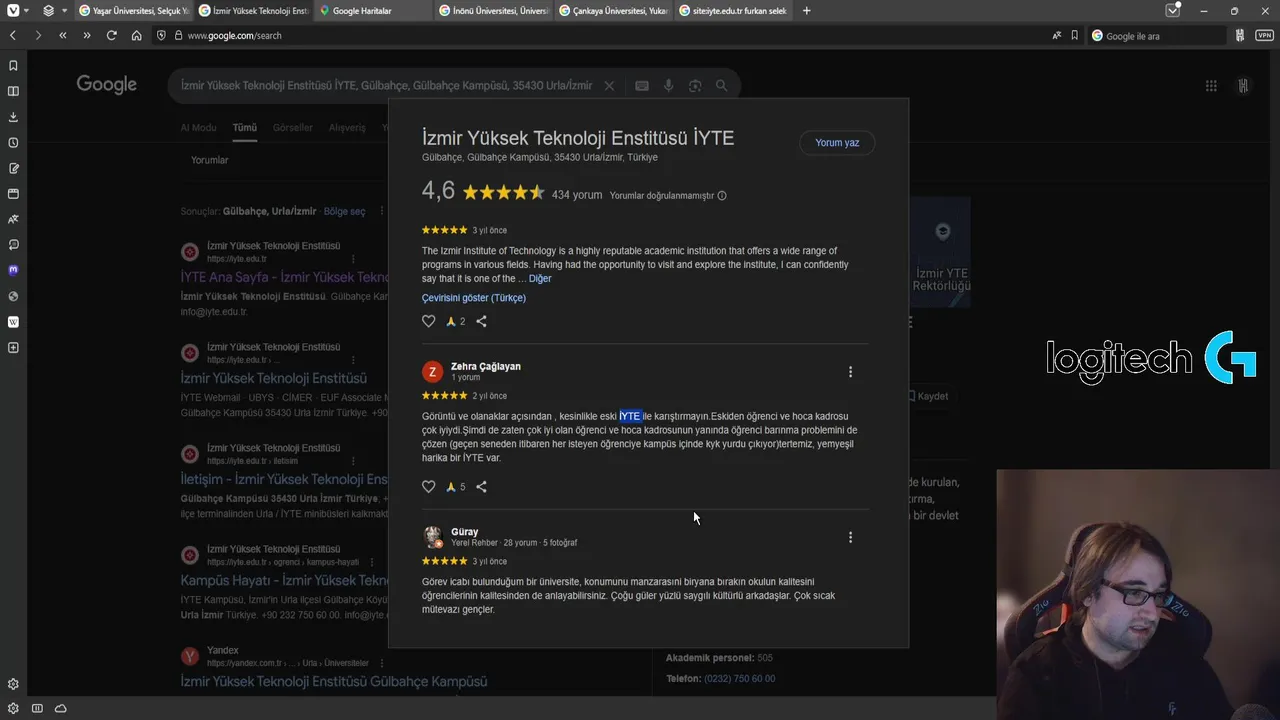Open the Downloads panel

(13, 117)
